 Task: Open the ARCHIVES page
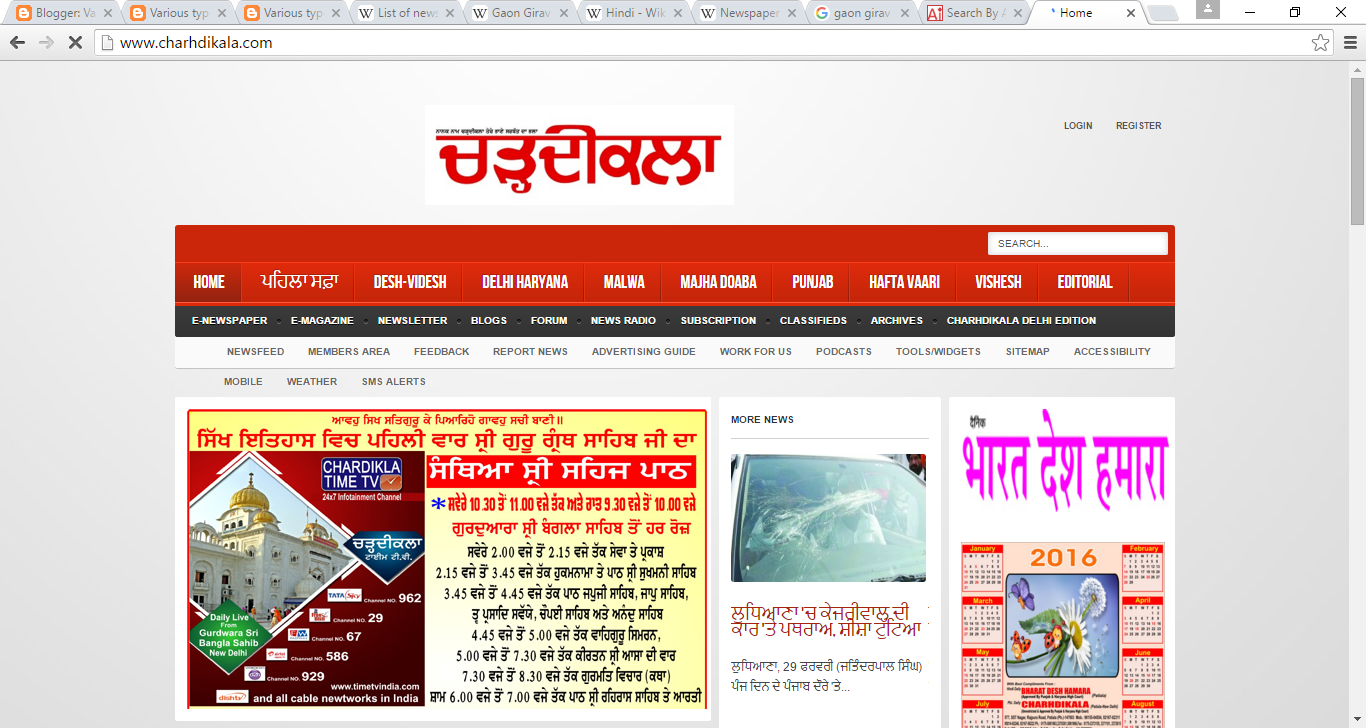point(897,321)
